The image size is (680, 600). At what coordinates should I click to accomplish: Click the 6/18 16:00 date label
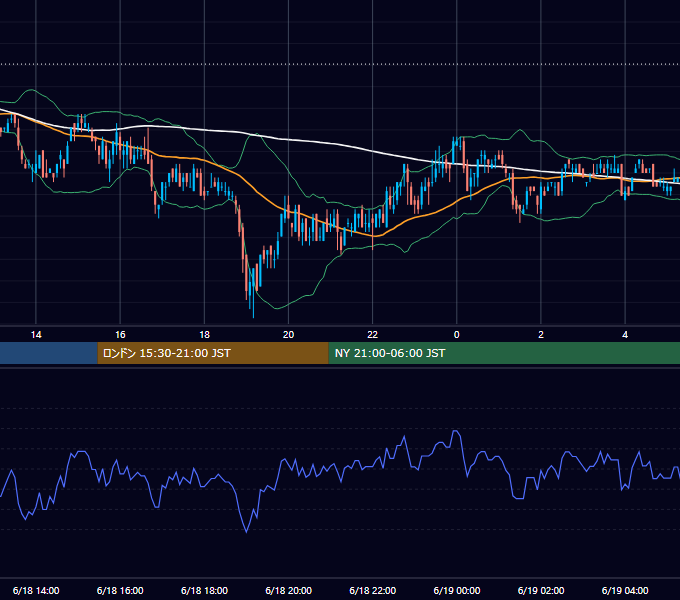coord(120,590)
